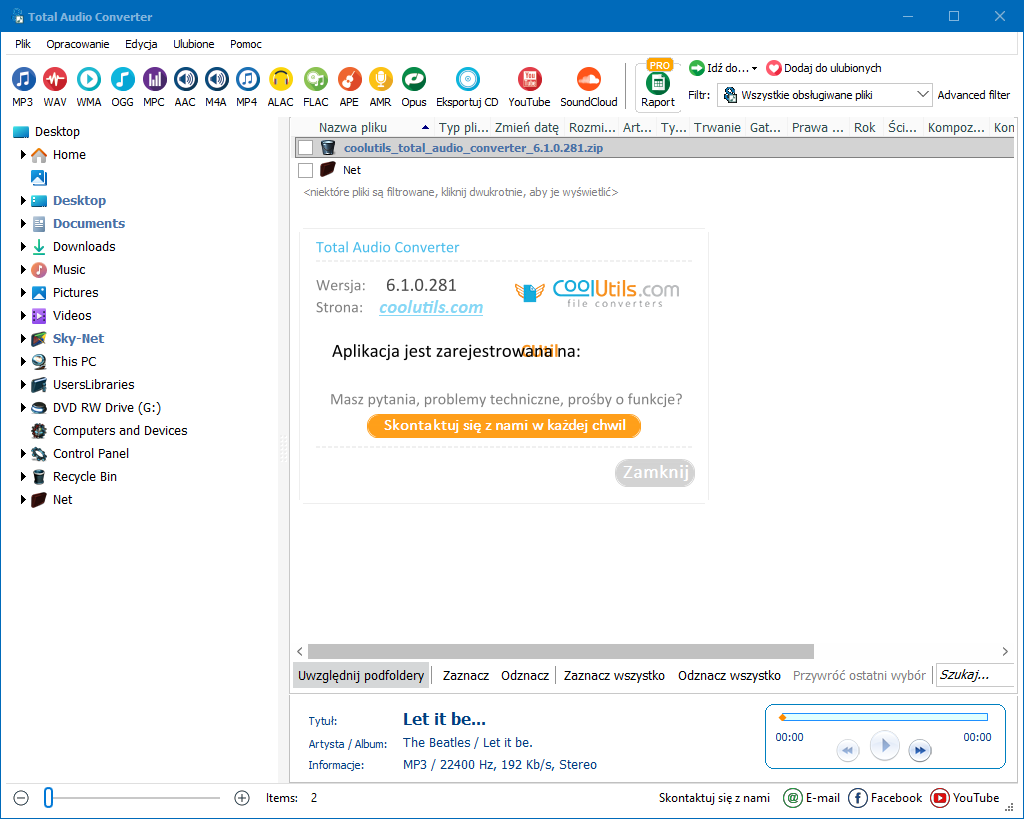Click the zoom slider handle
The image size is (1024, 819).
[x=48, y=797]
